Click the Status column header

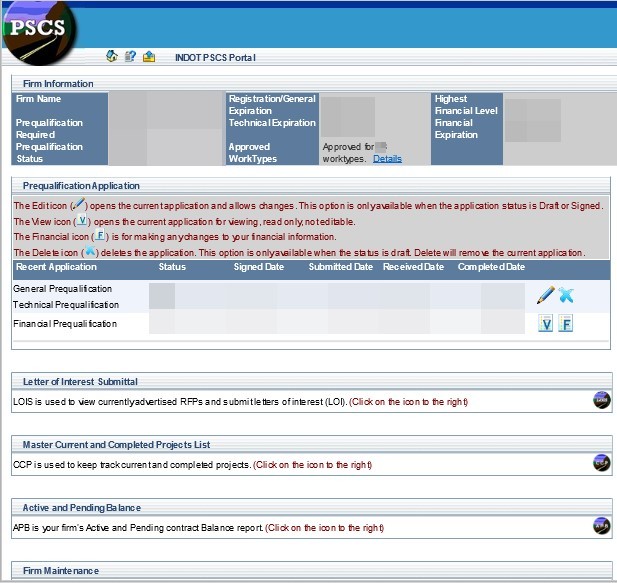172,267
